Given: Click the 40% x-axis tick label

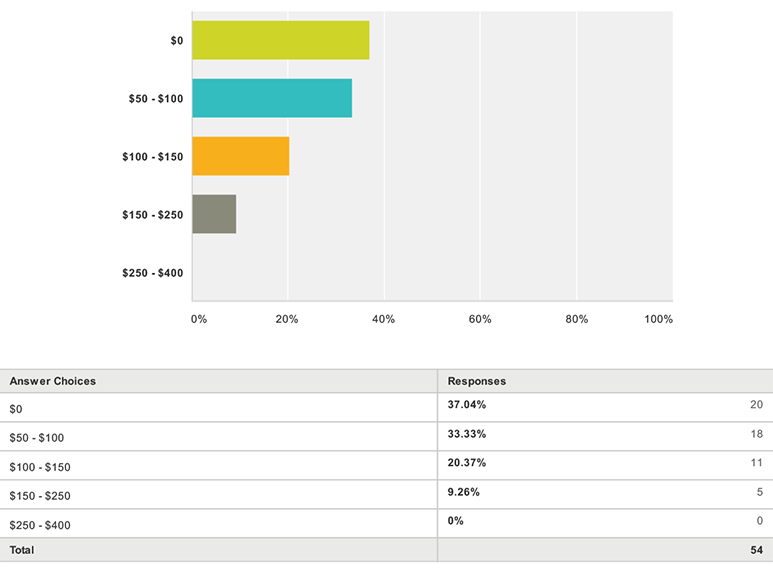Looking at the screenshot, I should tap(383, 319).
